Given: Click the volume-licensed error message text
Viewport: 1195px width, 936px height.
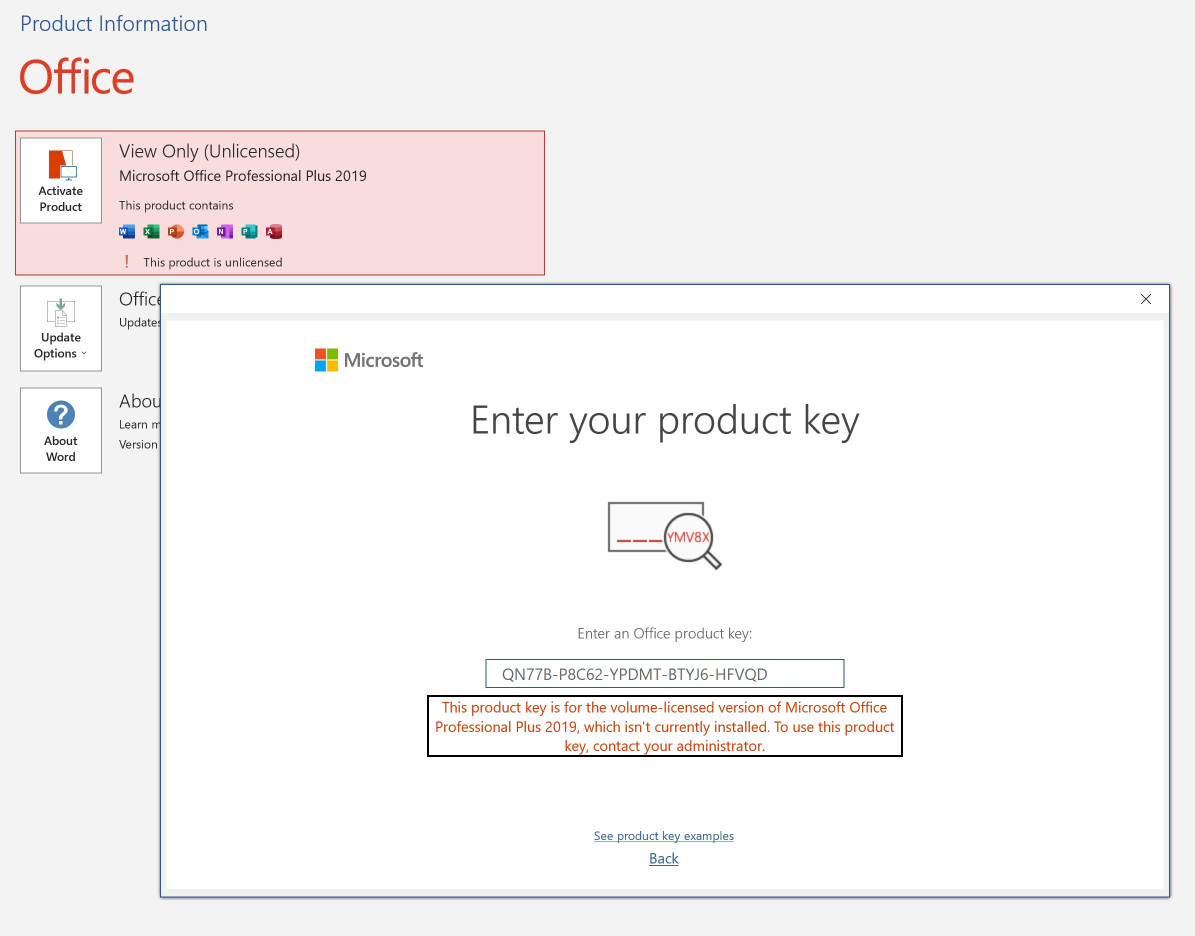Looking at the screenshot, I should point(665,726).
